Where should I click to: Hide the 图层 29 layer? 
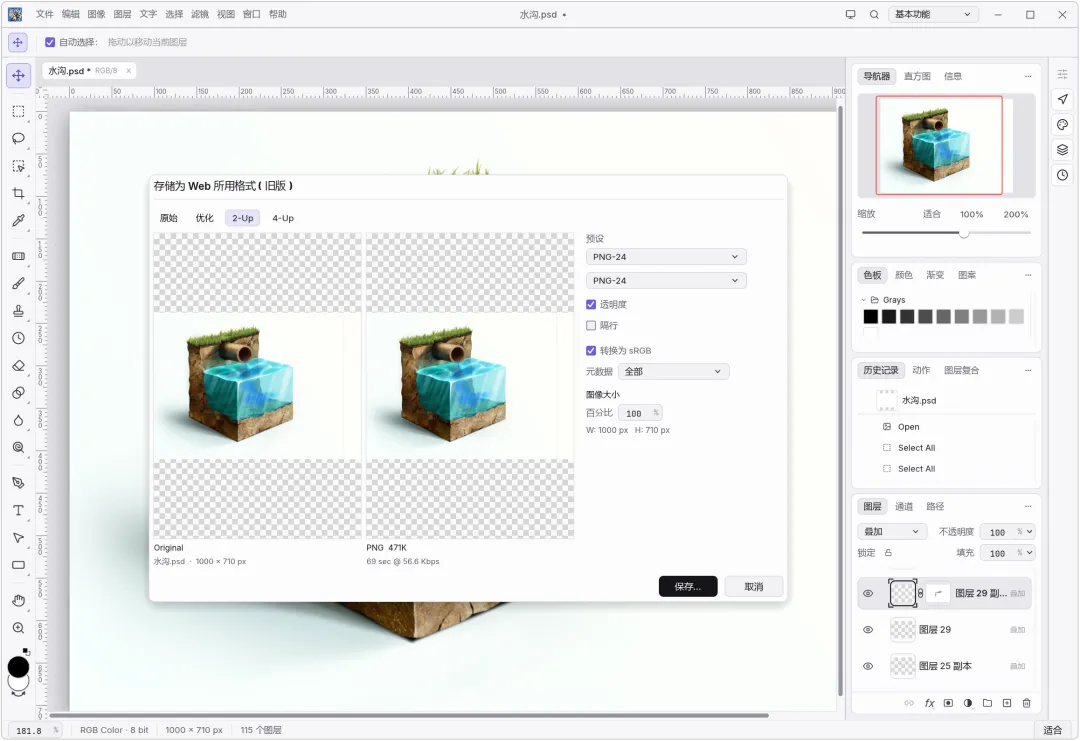[868, 629]
